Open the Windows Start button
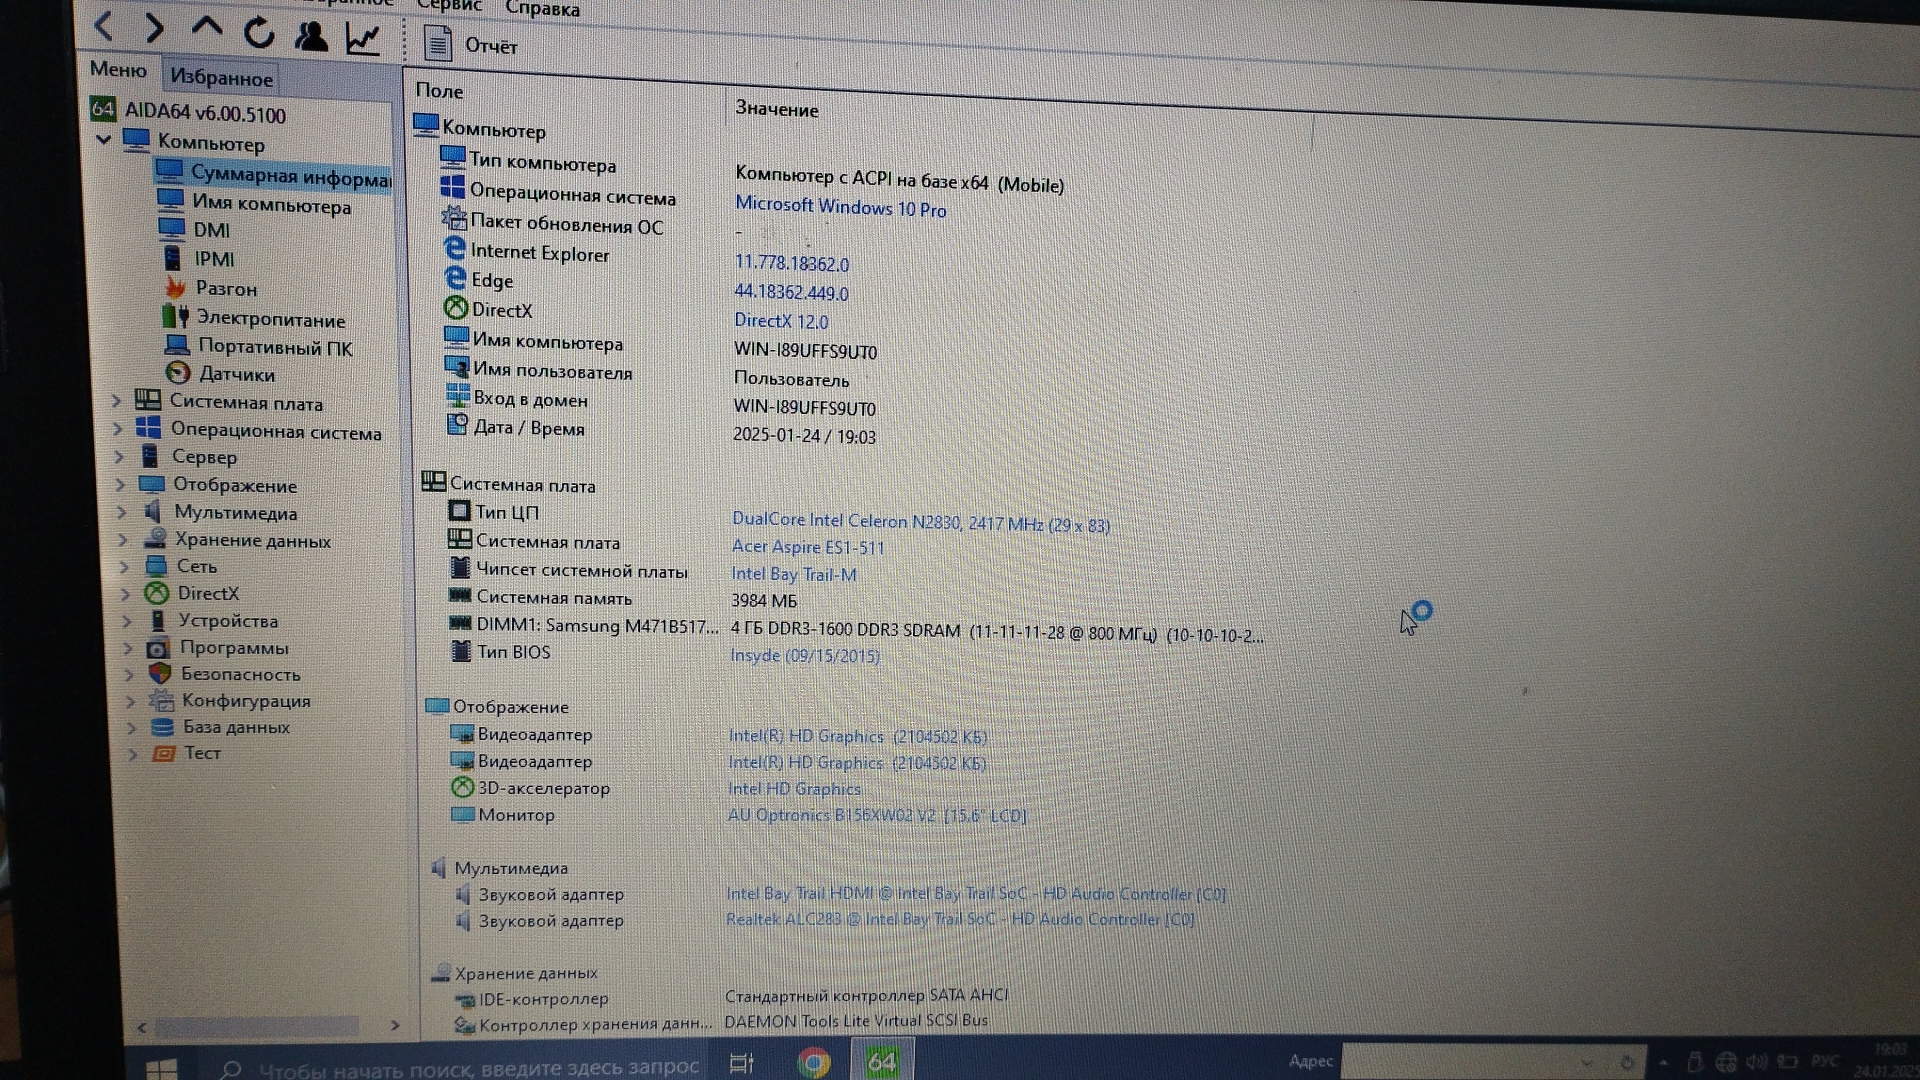The width and height of the screenshot is (1920, 1080). tap(160, 1068)
